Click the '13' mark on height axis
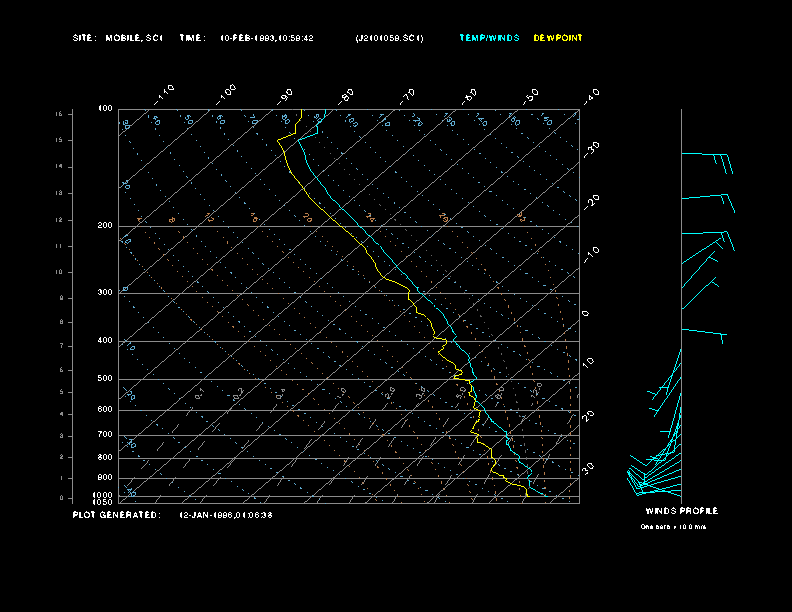The height and width of the screenshot is (612, 792). coord(59,193)
